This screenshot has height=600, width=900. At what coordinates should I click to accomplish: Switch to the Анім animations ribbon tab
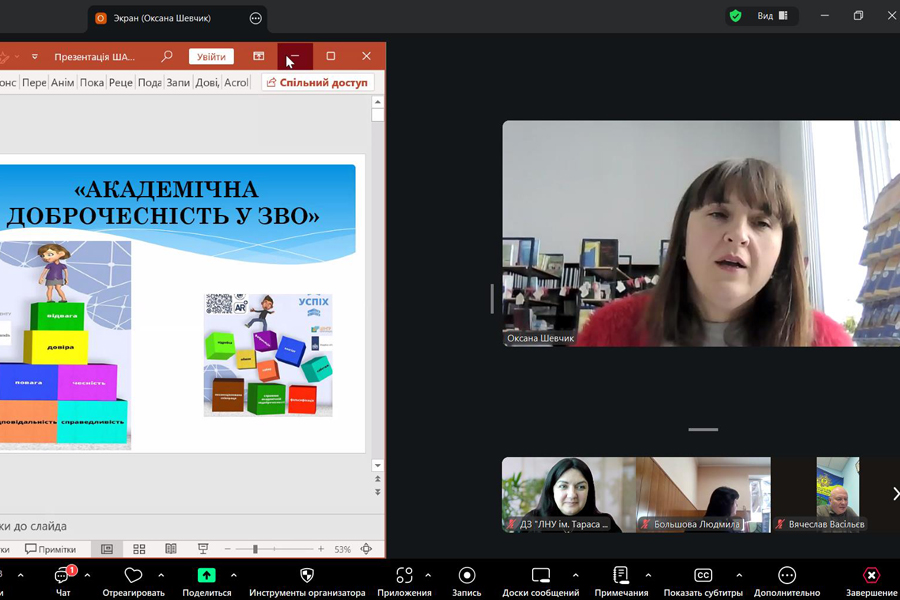62,83
